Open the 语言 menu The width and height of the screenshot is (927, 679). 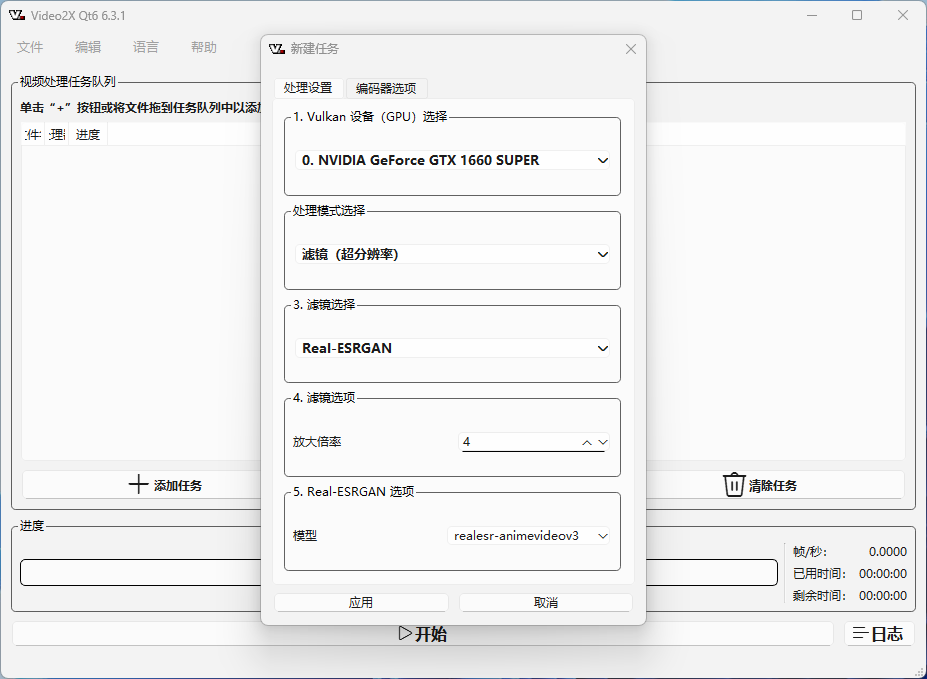coord(145,47)
